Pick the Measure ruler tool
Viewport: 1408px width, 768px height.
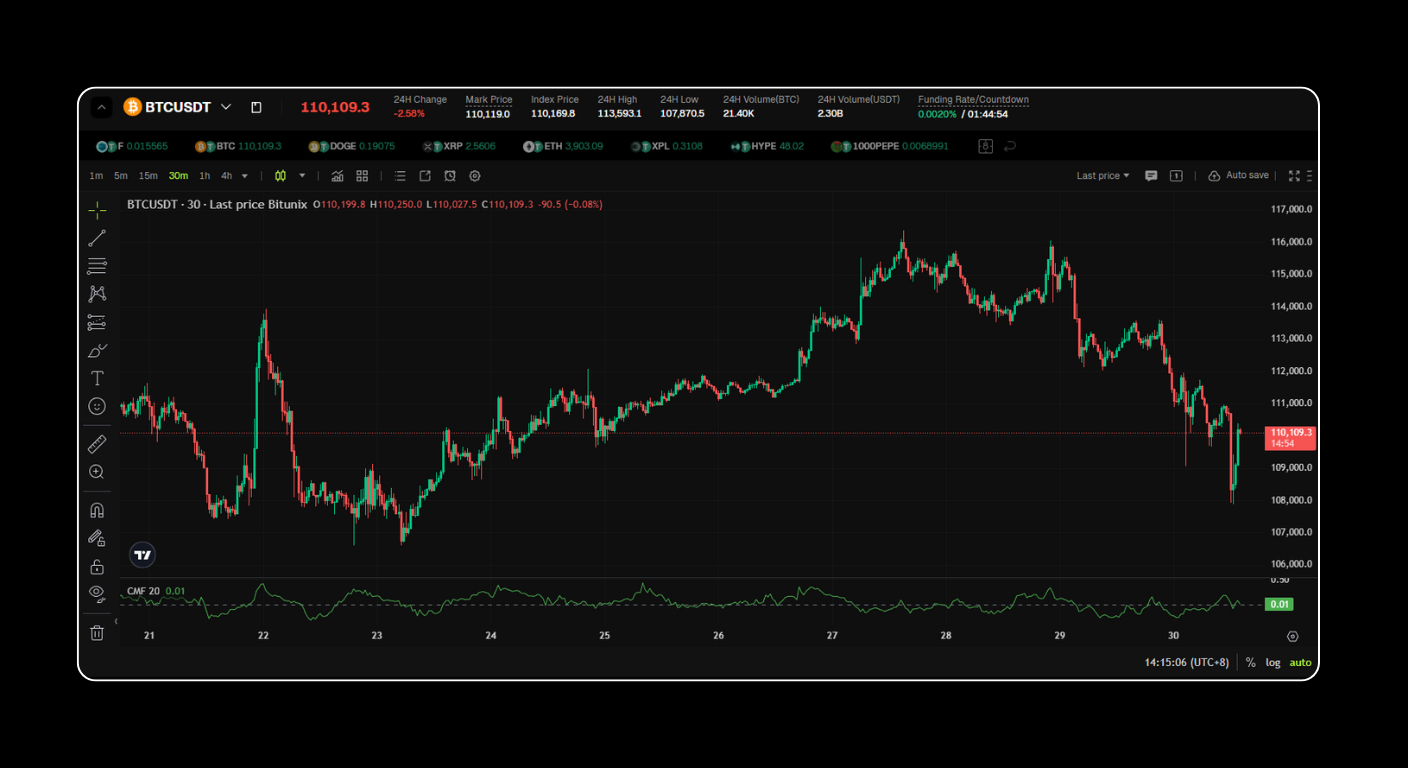tap(97, 443)
